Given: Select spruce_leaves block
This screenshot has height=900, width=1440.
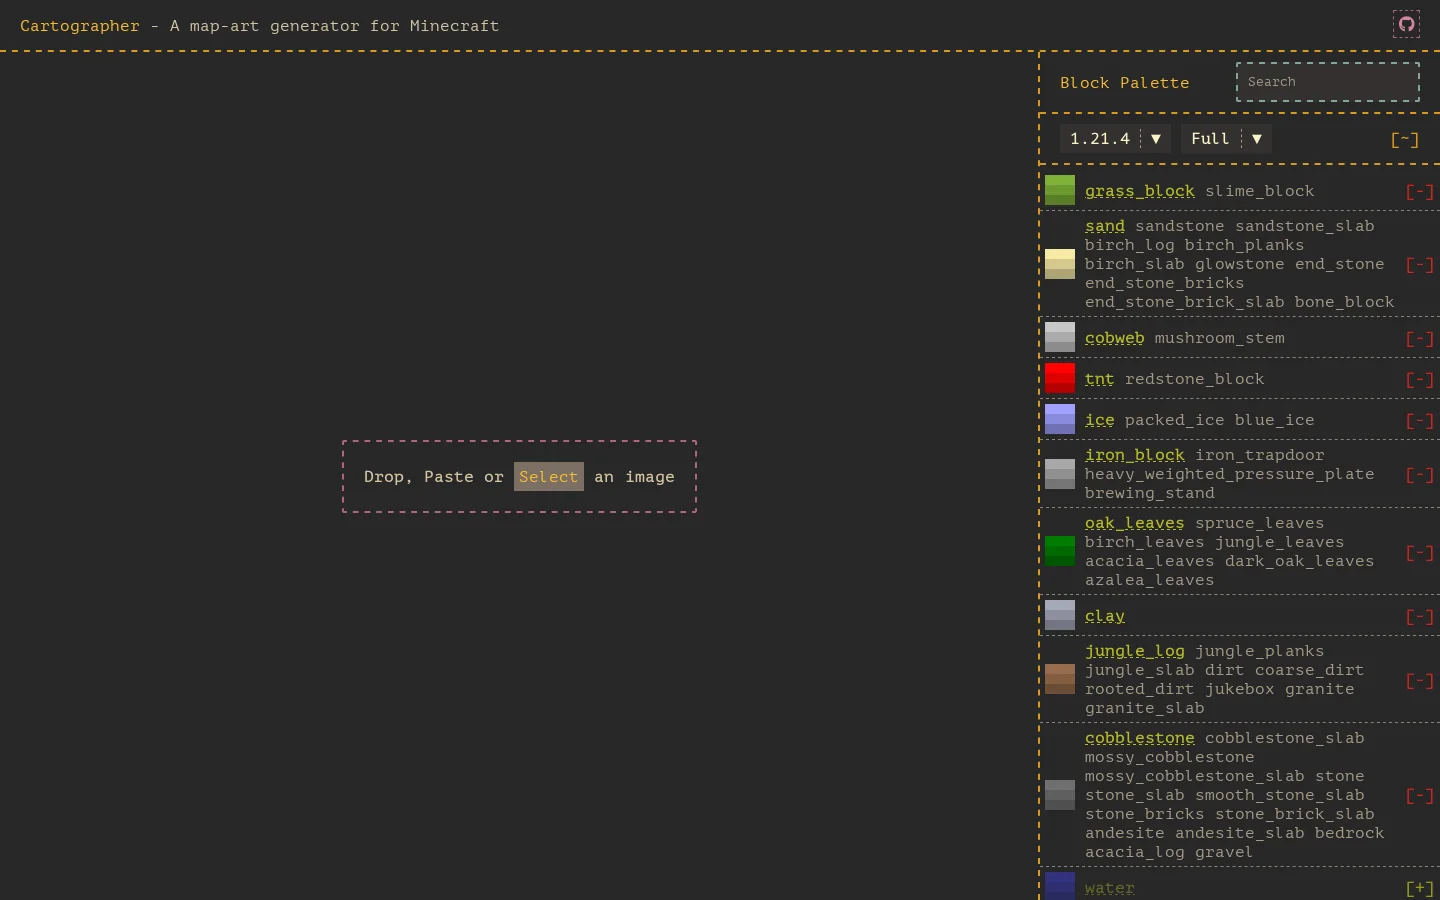Looking at the screenshot, I should coord(1260,523).
